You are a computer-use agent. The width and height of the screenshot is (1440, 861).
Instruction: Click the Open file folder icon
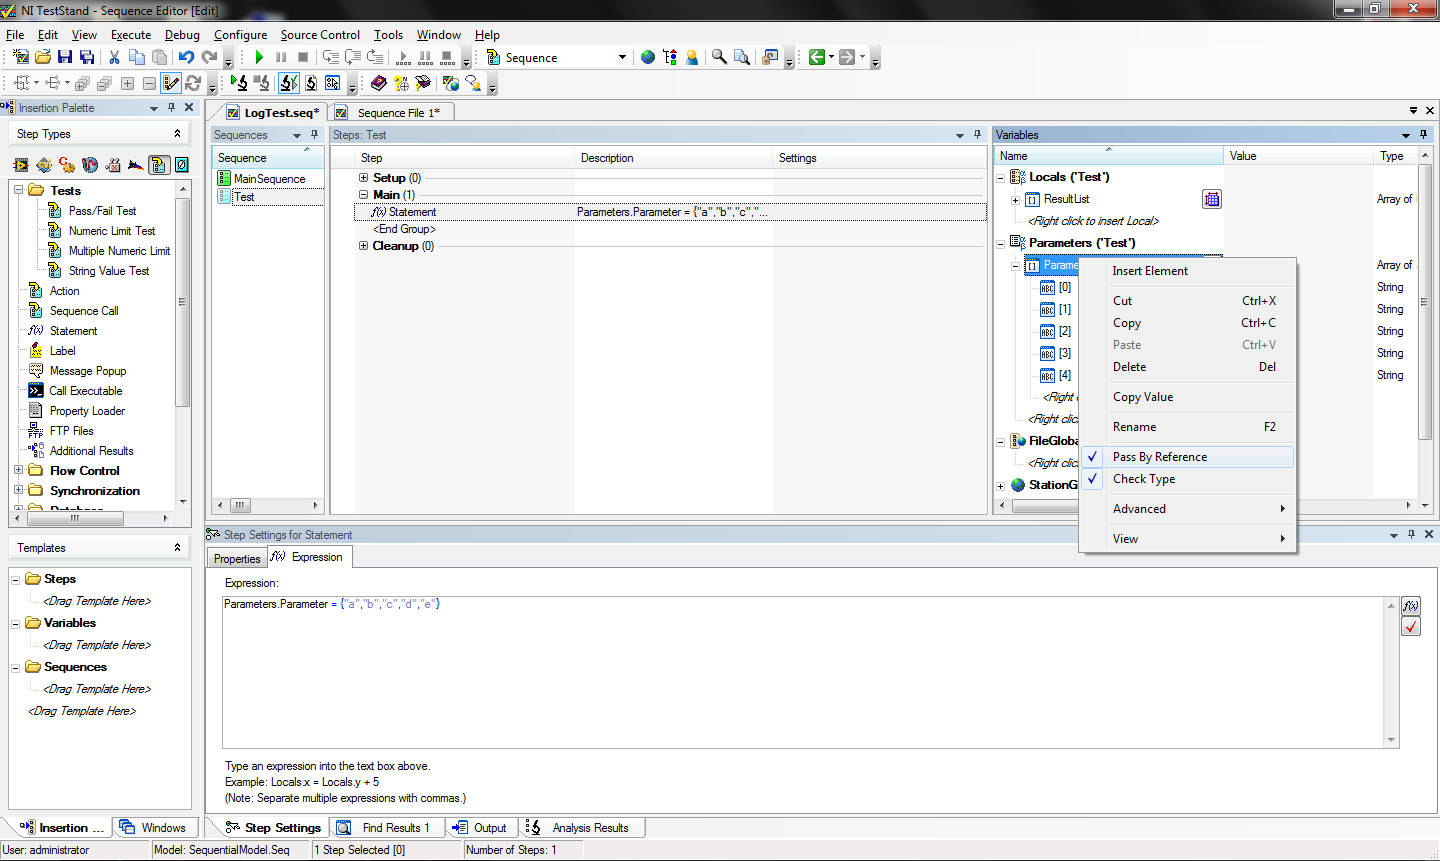[42, 57]
